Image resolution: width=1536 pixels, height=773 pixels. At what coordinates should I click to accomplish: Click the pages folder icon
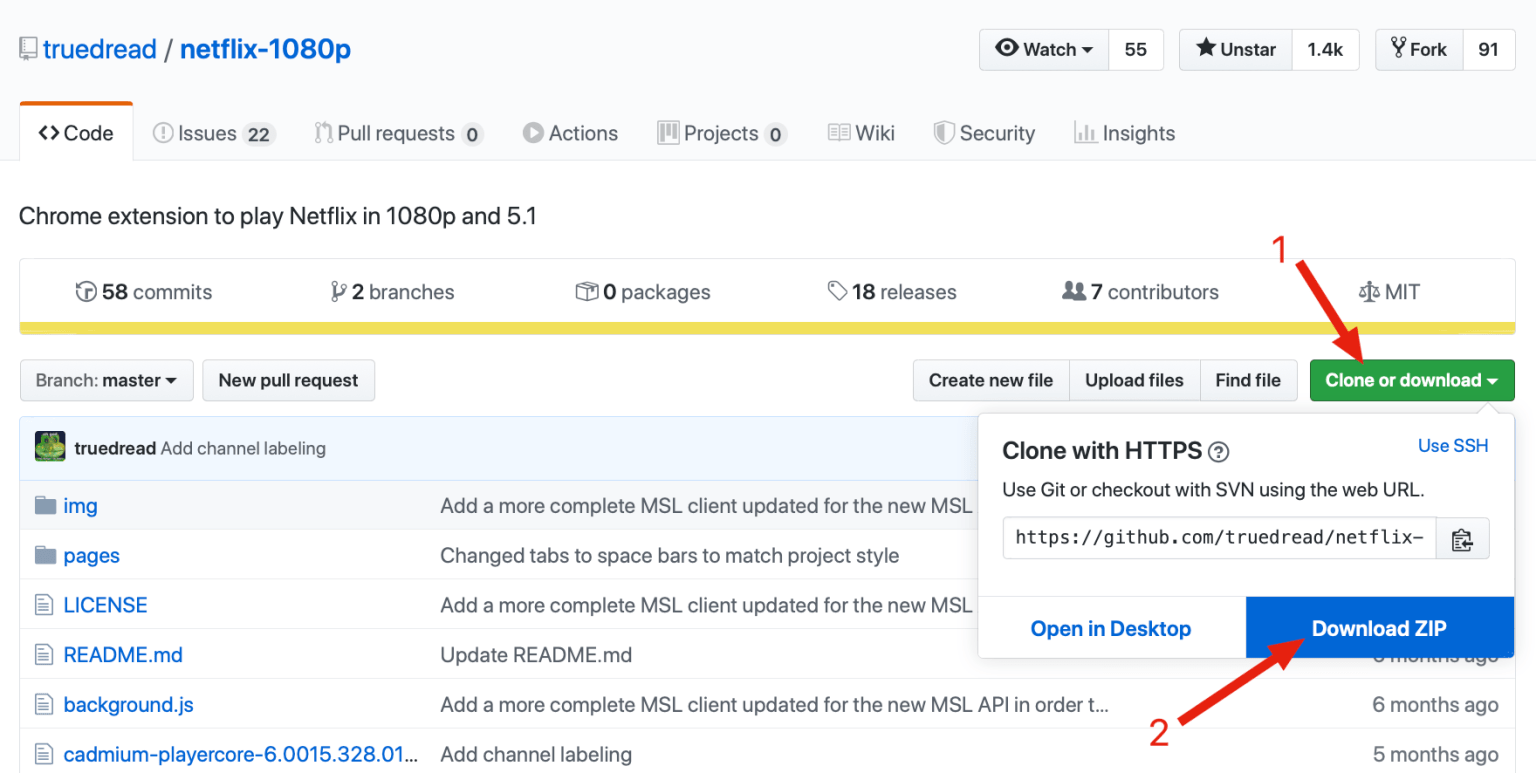(45, 555)
